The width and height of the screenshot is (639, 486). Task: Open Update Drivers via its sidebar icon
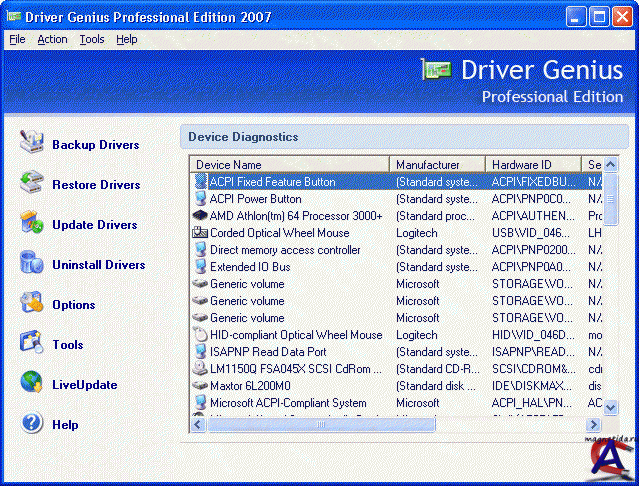(x=32, y=223)
